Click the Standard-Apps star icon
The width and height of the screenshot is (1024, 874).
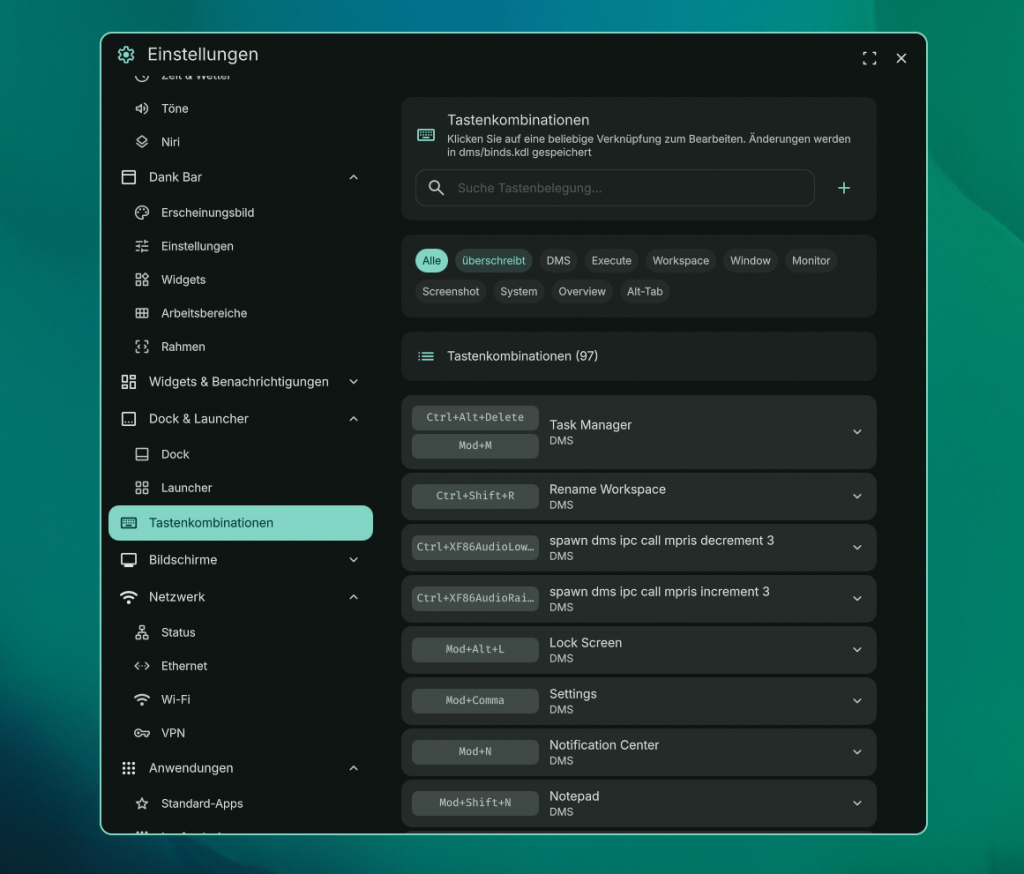(142, 803)
